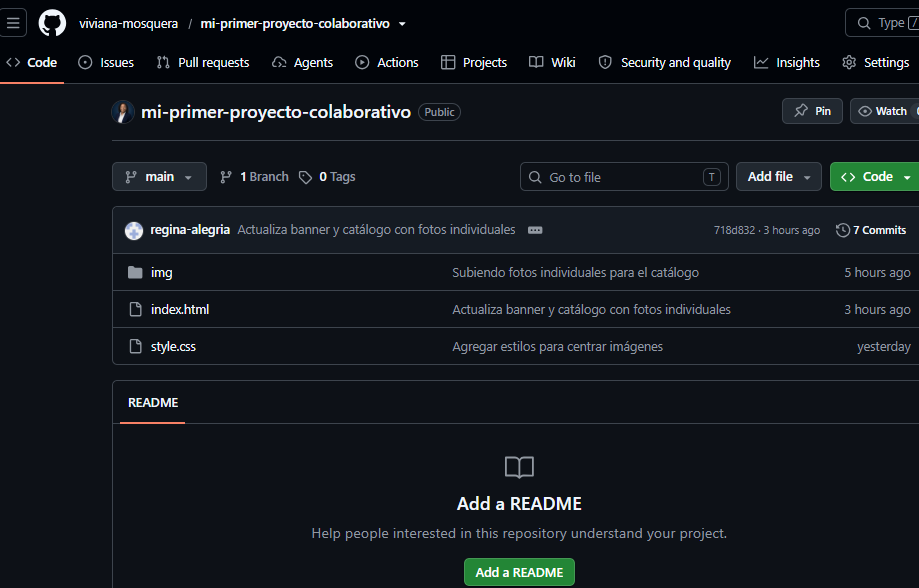
Task: Open the img folder
Action: (x=161, y=273)
